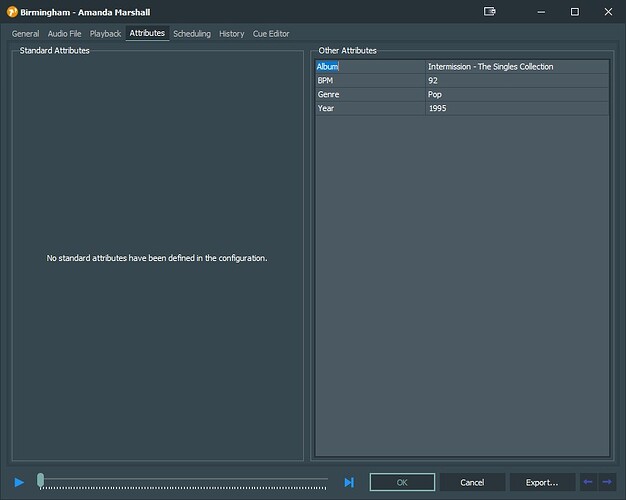Click the app logo icon in the title bar
The image size is (626, 500).
click(12, 12)
